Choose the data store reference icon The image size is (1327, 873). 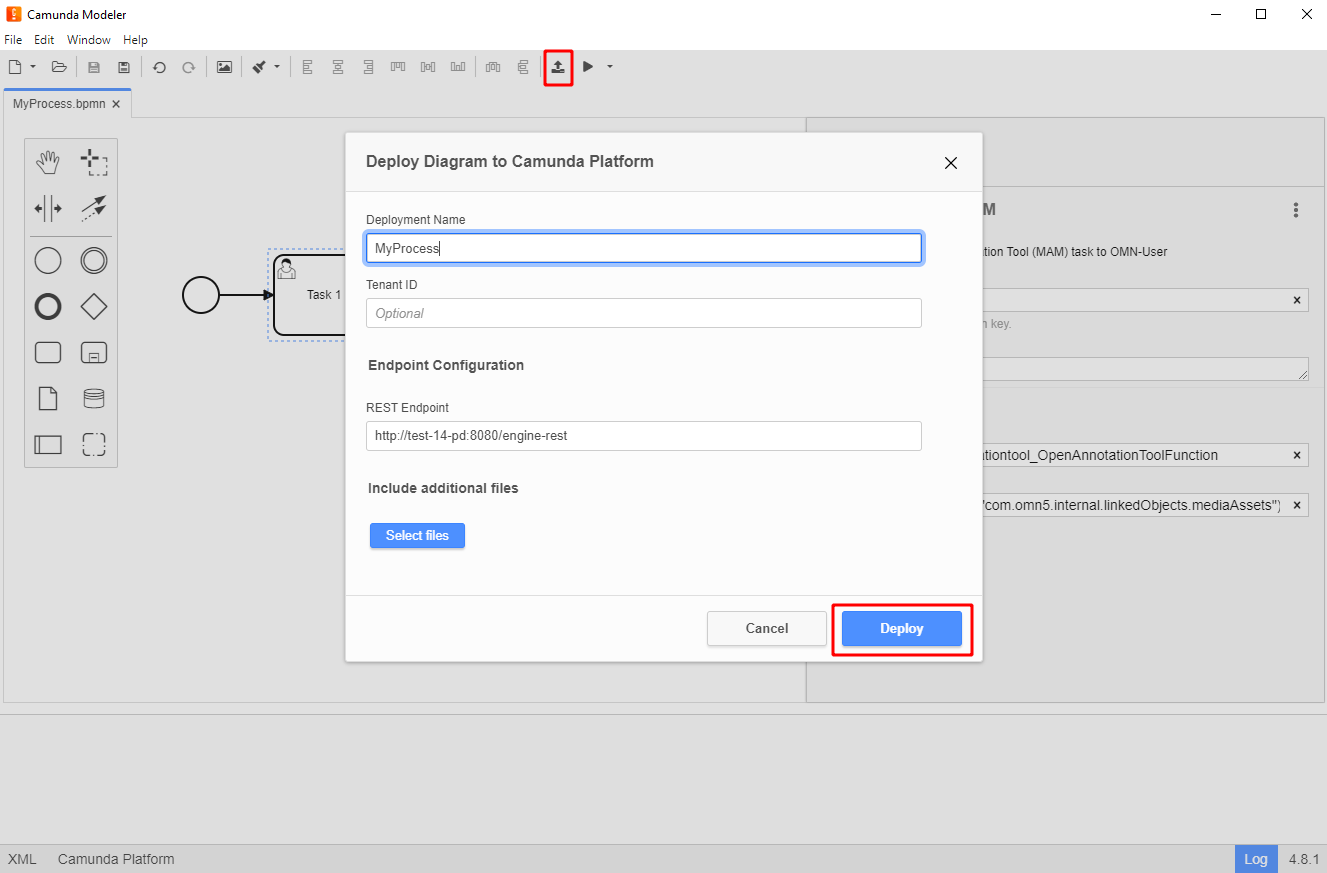[x=94, y=399]
